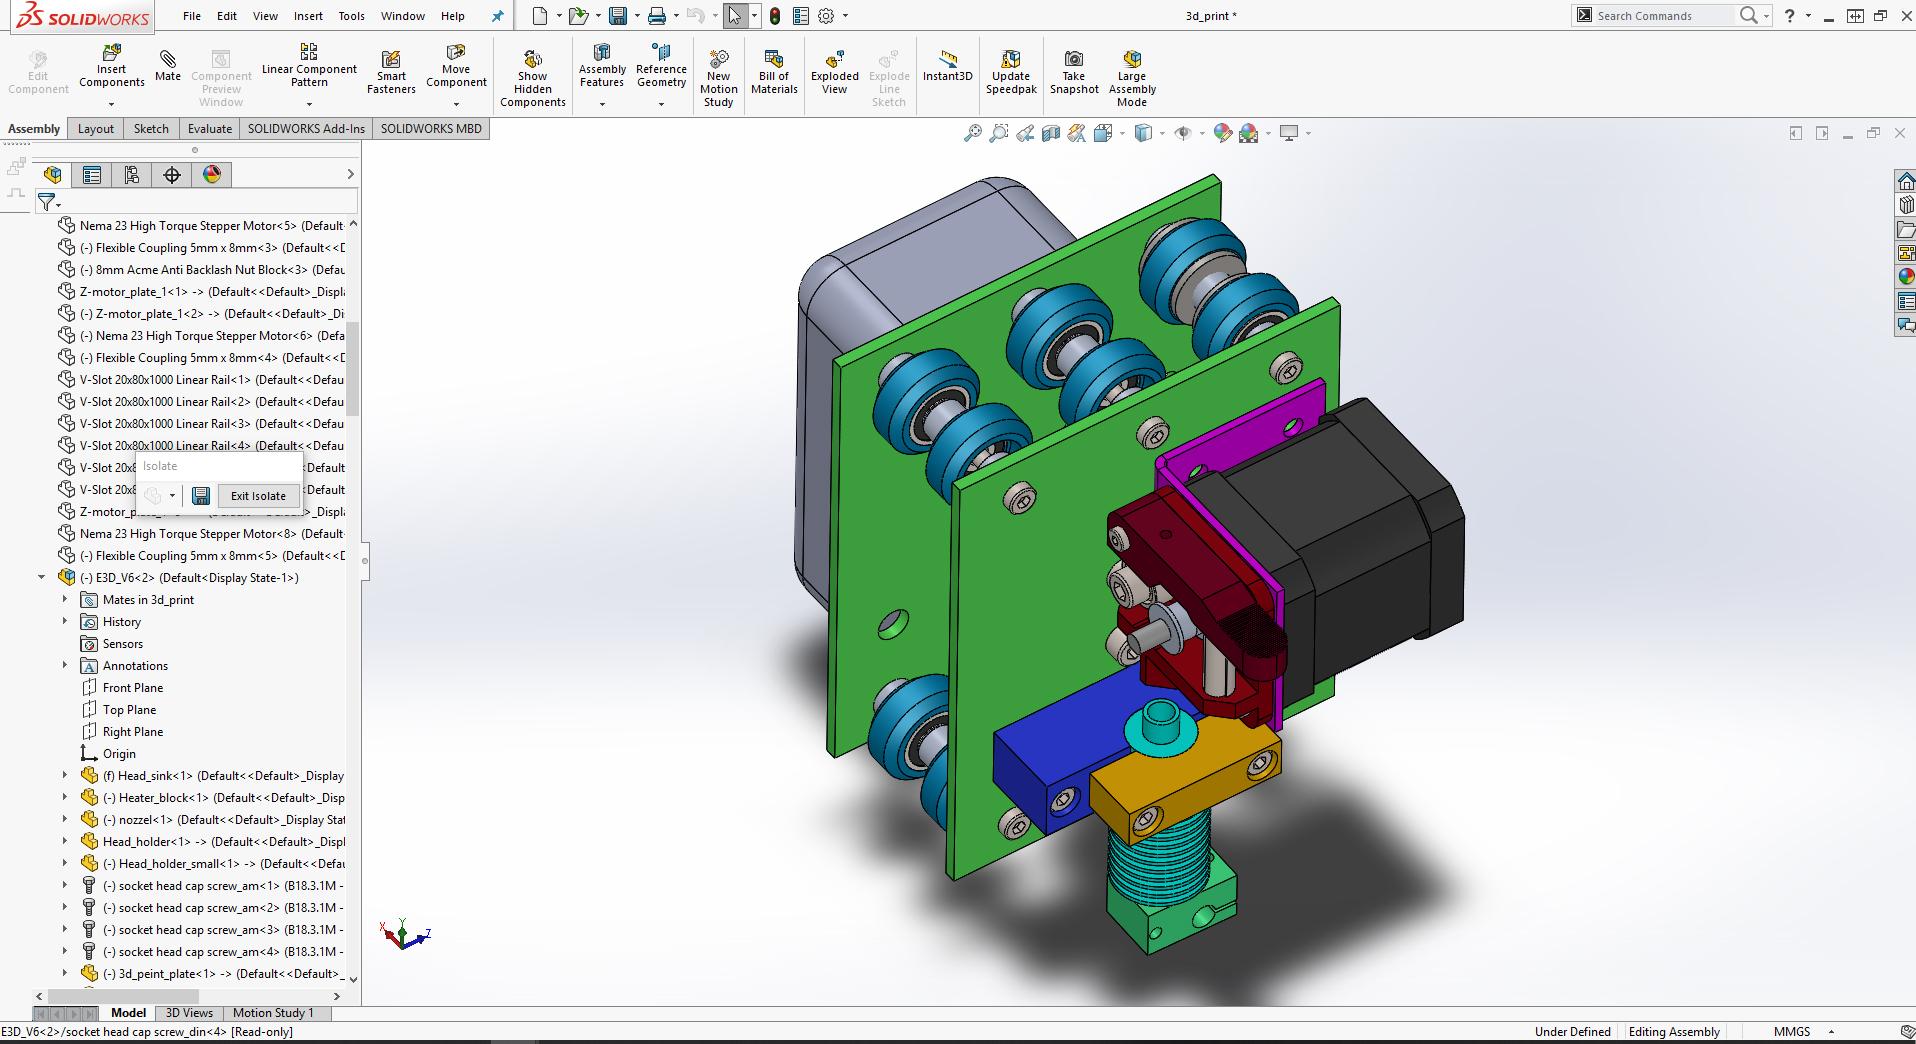Click Exploded View tool
The height and width of the screenshot is (1044, 1916).
pos(835,72)
